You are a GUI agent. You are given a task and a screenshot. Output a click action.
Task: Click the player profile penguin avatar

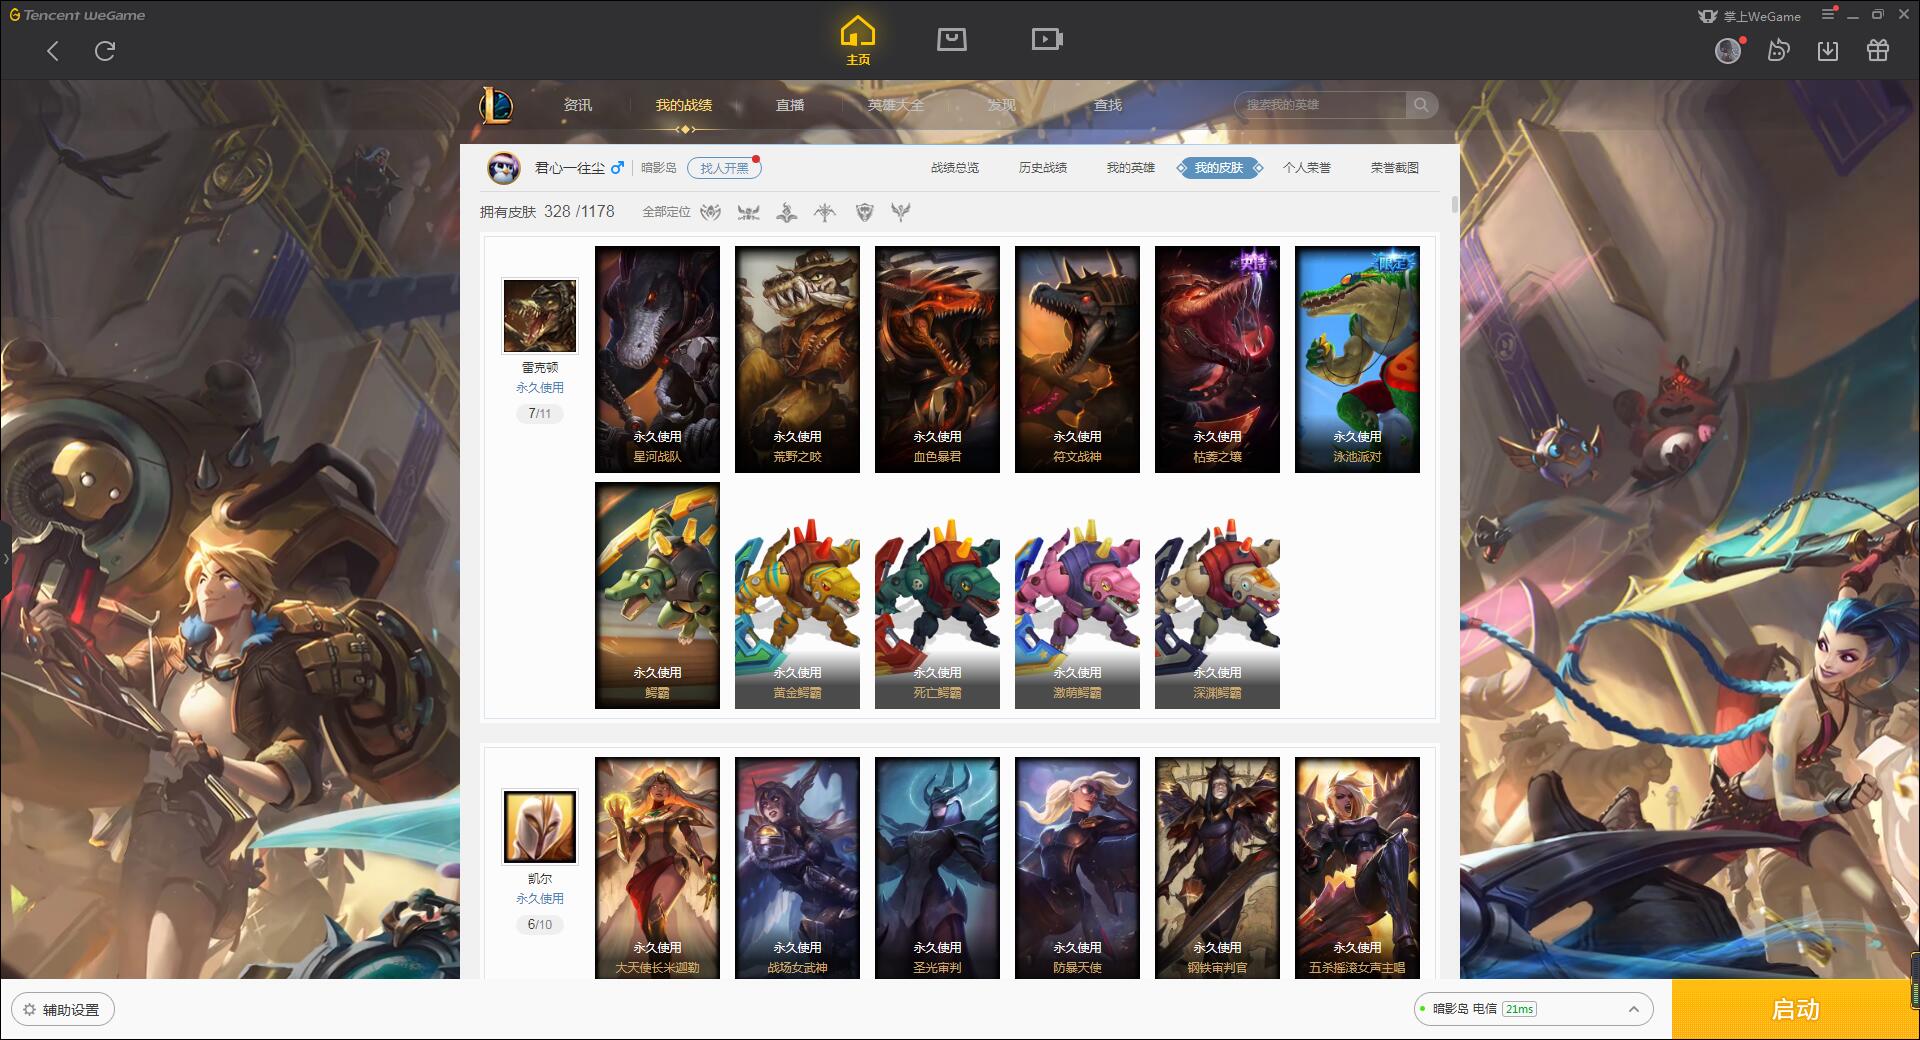pos(504,168)
